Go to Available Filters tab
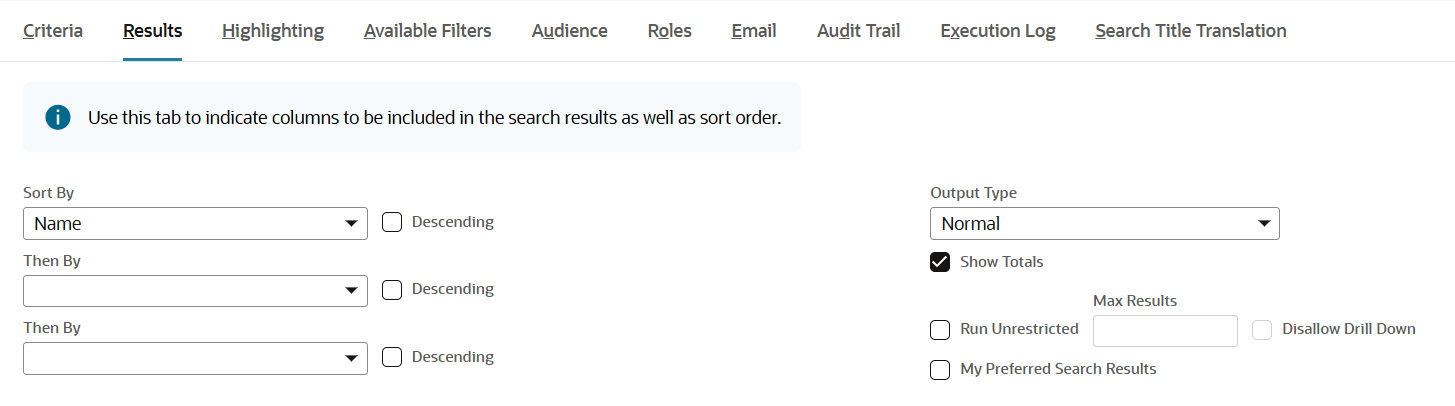This screenshot has width=1455, height=406. point(427,31)
